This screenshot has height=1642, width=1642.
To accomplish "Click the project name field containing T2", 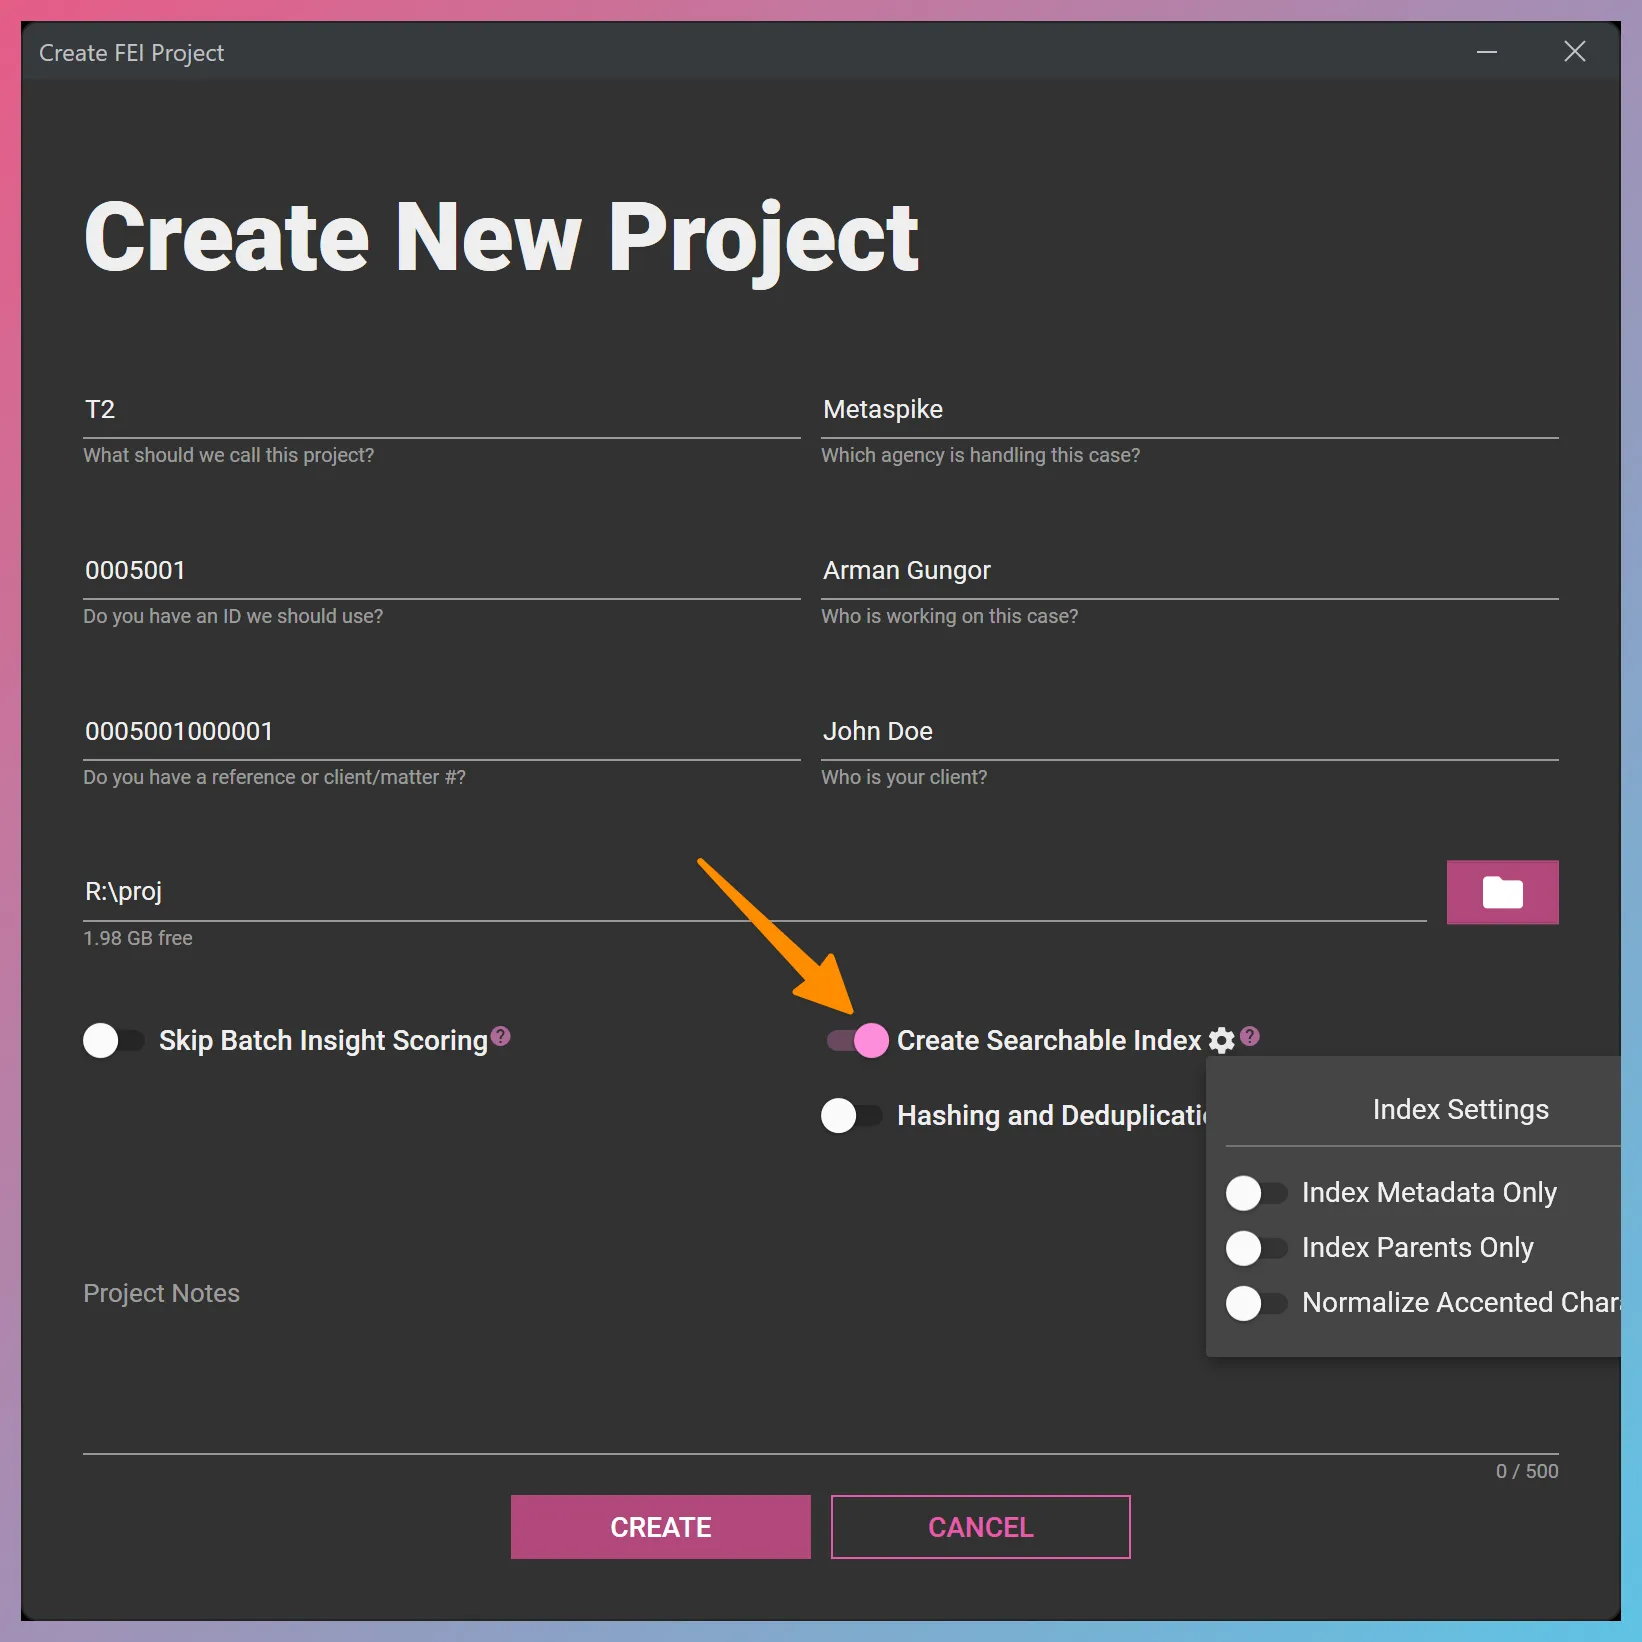I will pyautogui.click(x=441, y=410).
